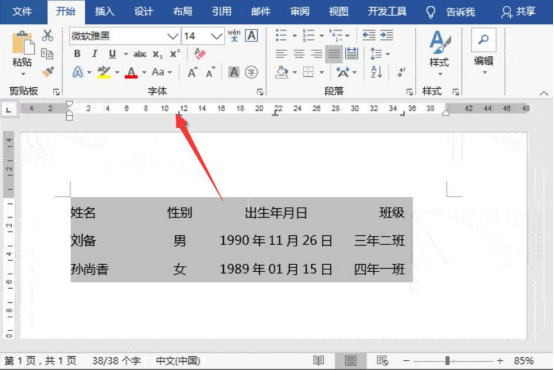
Task: Click the Copy icon in clipboard group
Action: tap(47, 54)
